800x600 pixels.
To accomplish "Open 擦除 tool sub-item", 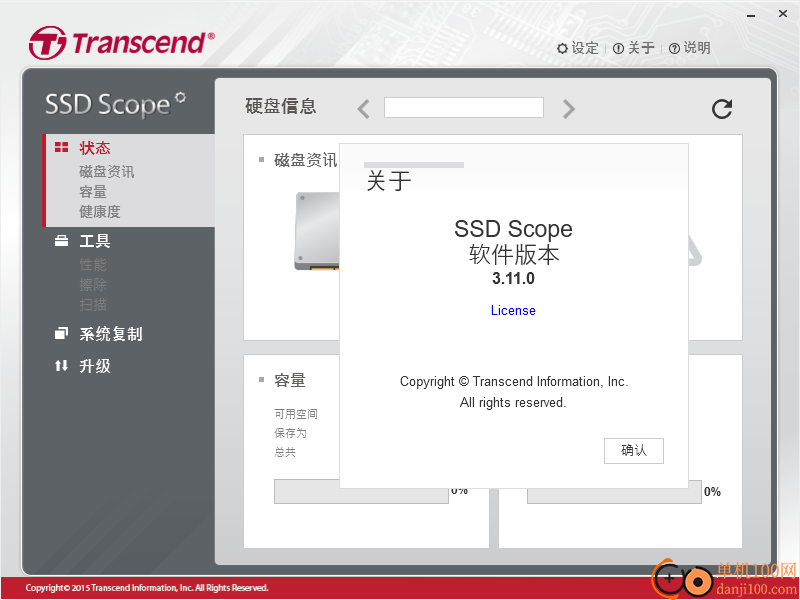I will tap(93, 285).
